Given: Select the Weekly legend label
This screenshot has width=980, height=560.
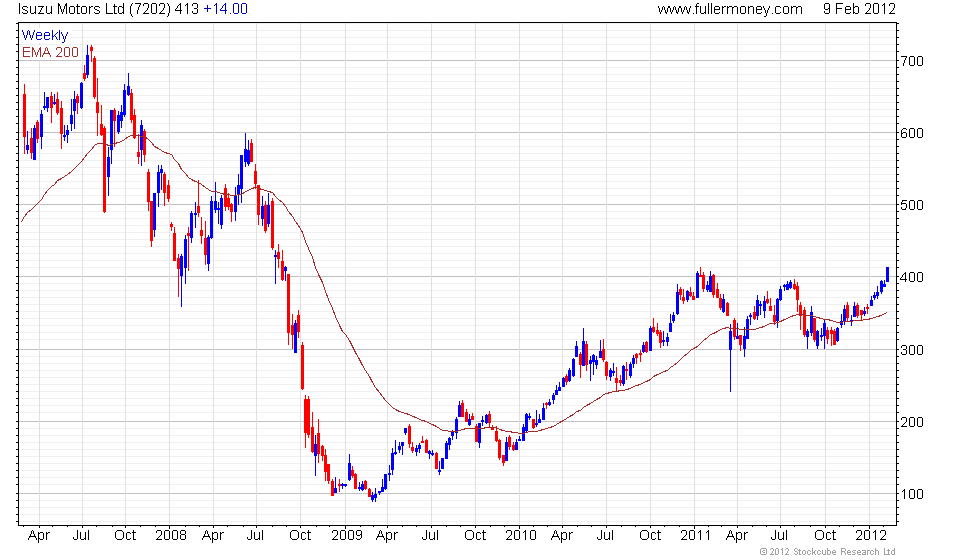Looking at the screenshot, I should [x=44, y=36].
